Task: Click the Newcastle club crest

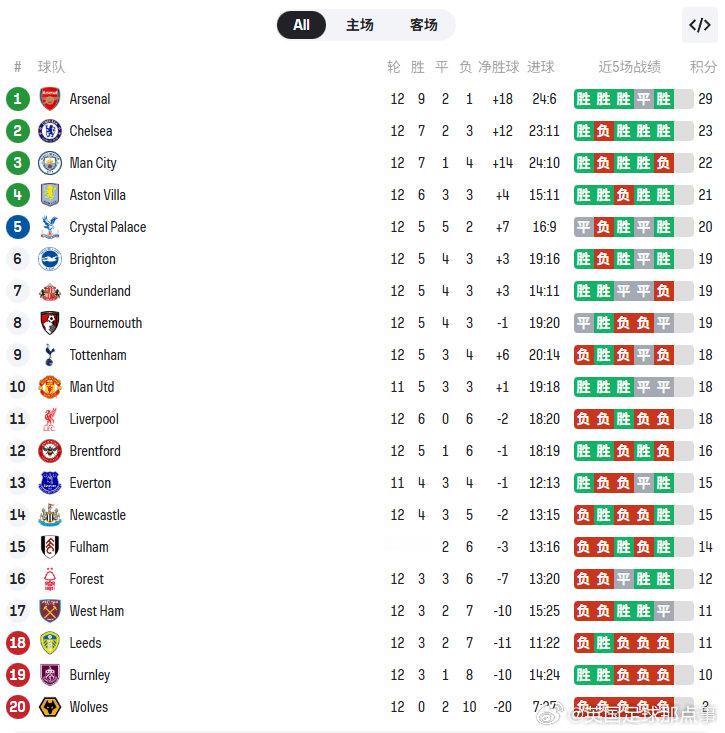Action: tap(50, 515)
